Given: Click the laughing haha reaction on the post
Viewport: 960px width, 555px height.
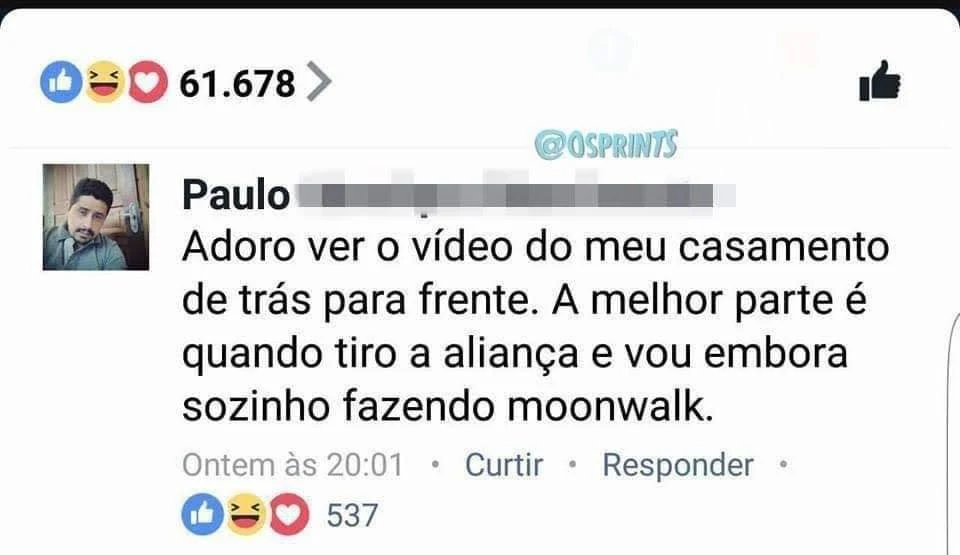Looking at the screenshot, I should coord(104,81).
